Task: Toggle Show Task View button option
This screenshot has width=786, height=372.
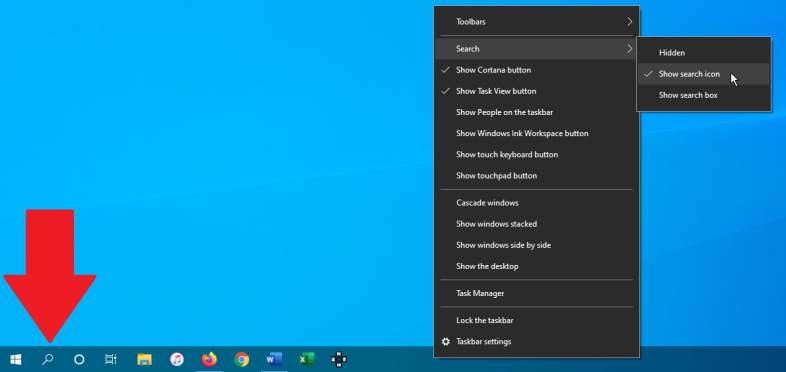Action: pos(536,91)
